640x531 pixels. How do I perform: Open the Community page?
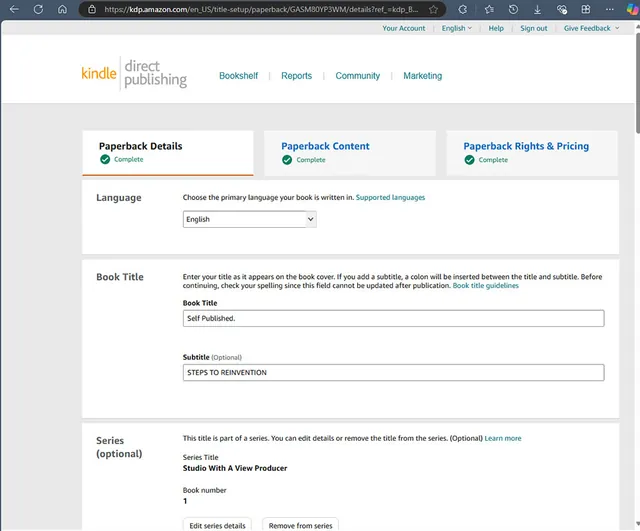pyautogui.click(x=358, y=76)
